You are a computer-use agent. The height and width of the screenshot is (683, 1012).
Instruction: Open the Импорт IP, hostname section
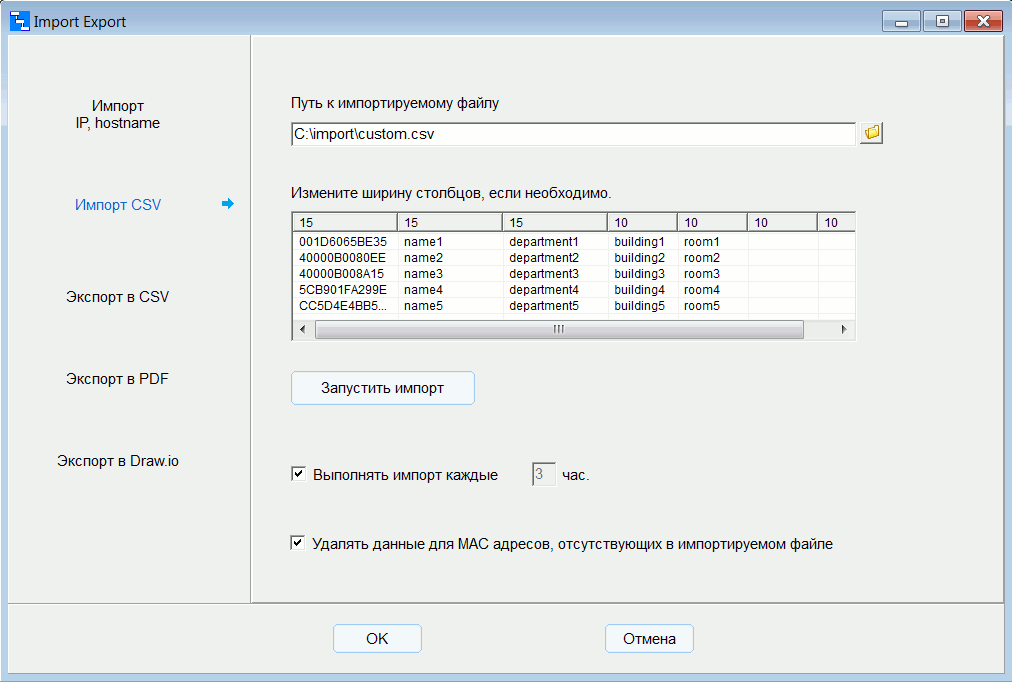pyautogui.click(x=118, y=114)
